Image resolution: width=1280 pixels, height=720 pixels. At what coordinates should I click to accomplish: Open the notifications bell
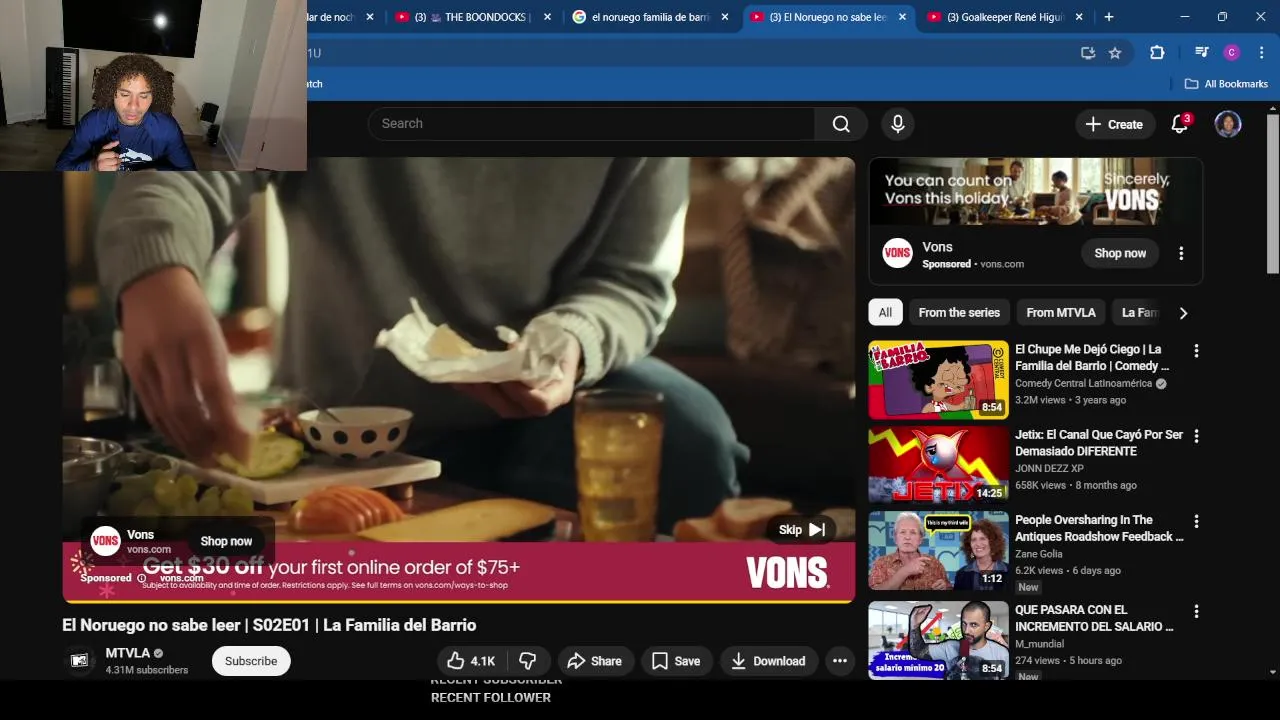(x=1180, y=124)
